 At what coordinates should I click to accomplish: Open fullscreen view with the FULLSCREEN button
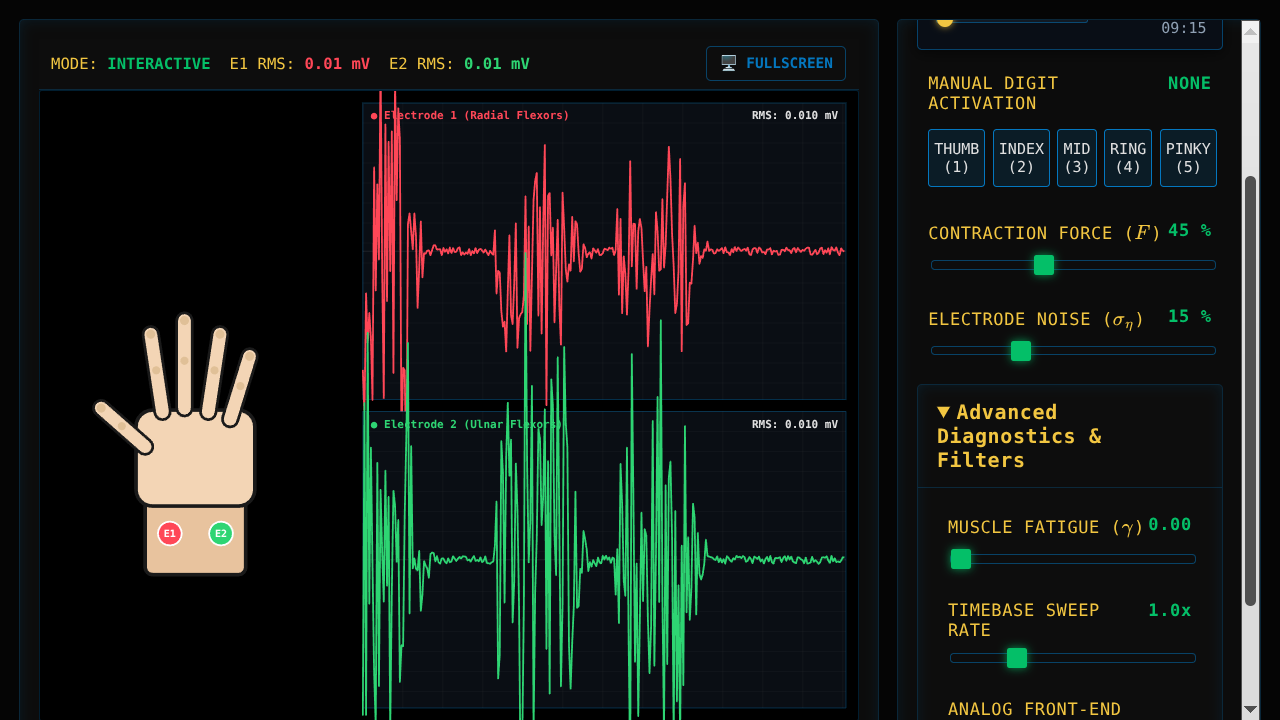776,63
